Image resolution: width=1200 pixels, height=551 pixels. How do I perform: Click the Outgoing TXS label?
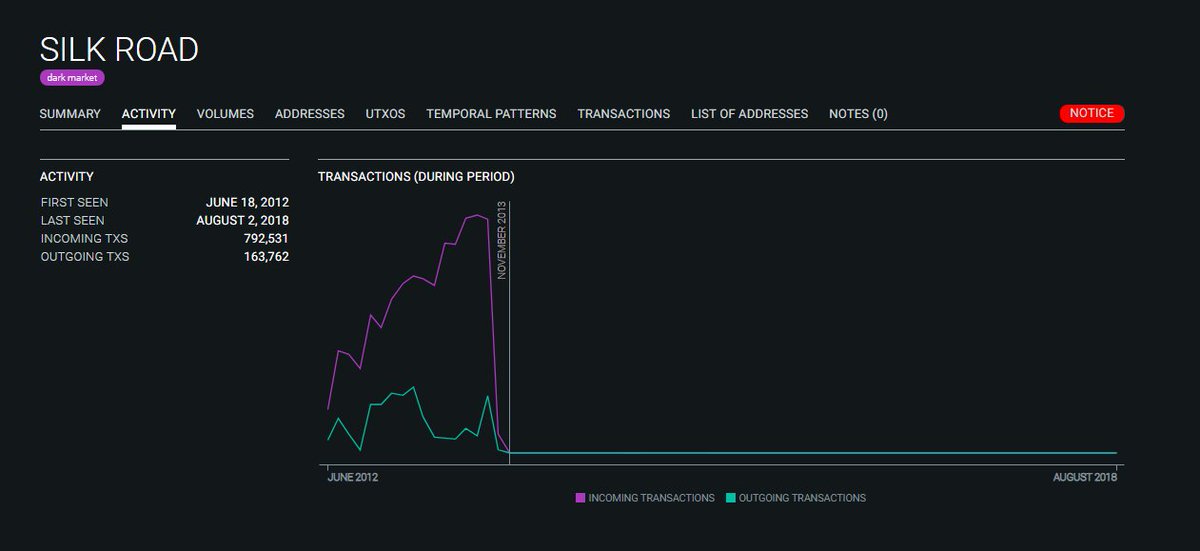[x=85, y=257]
